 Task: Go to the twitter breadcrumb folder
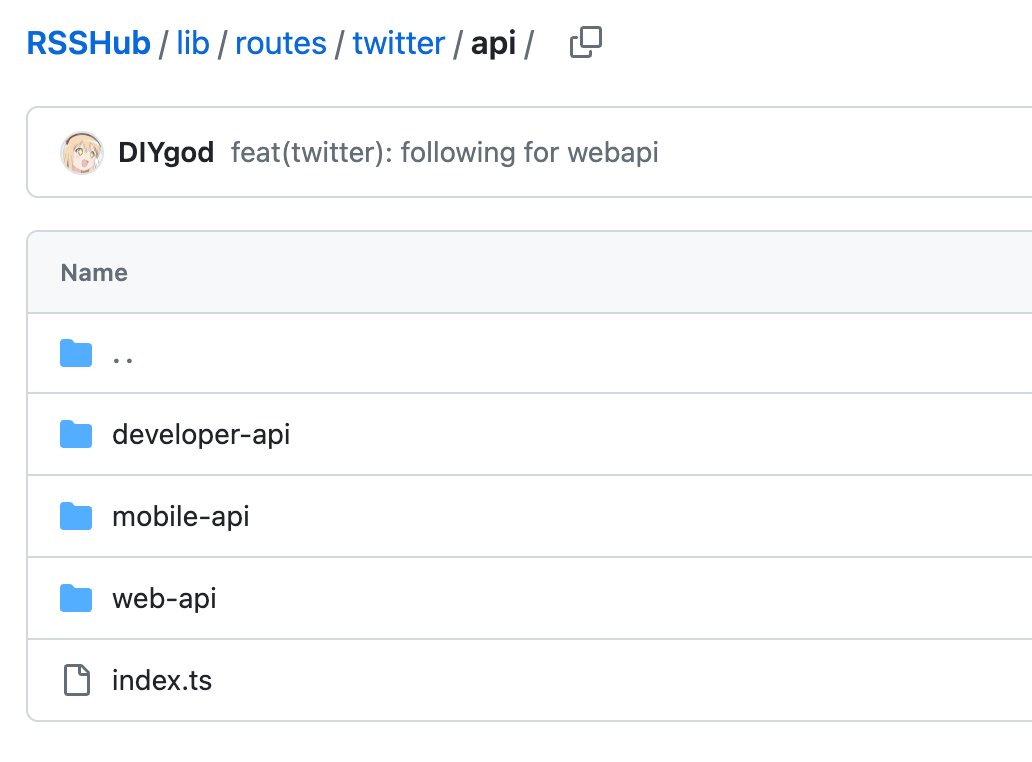coord(399,43)
